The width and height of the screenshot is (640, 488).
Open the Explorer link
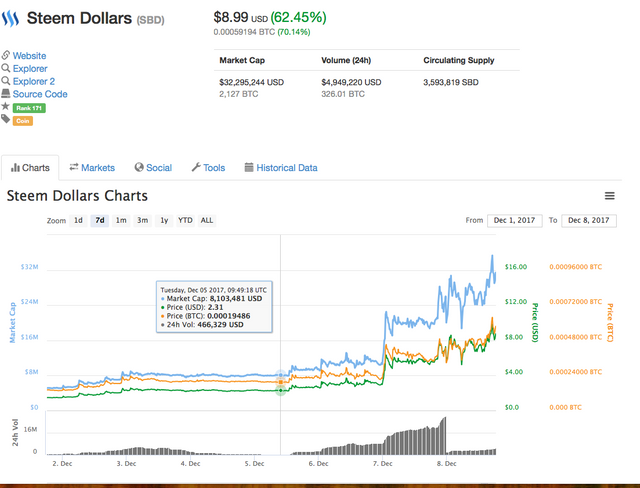(x=30, y=69)
